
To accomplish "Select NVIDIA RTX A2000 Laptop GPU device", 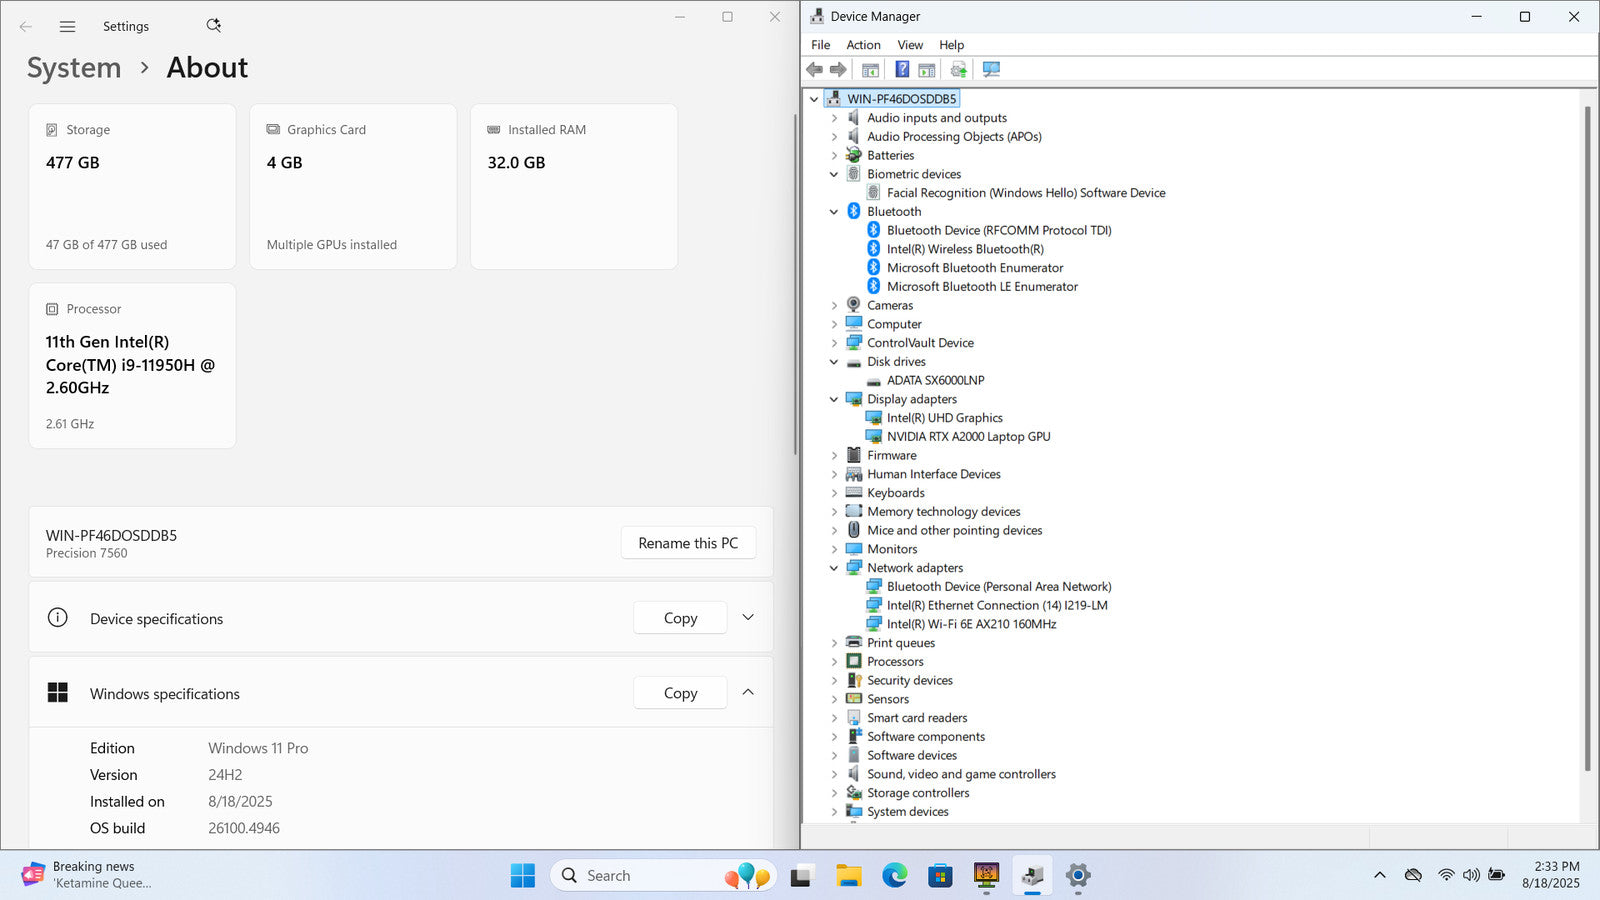I will point(968,437).
